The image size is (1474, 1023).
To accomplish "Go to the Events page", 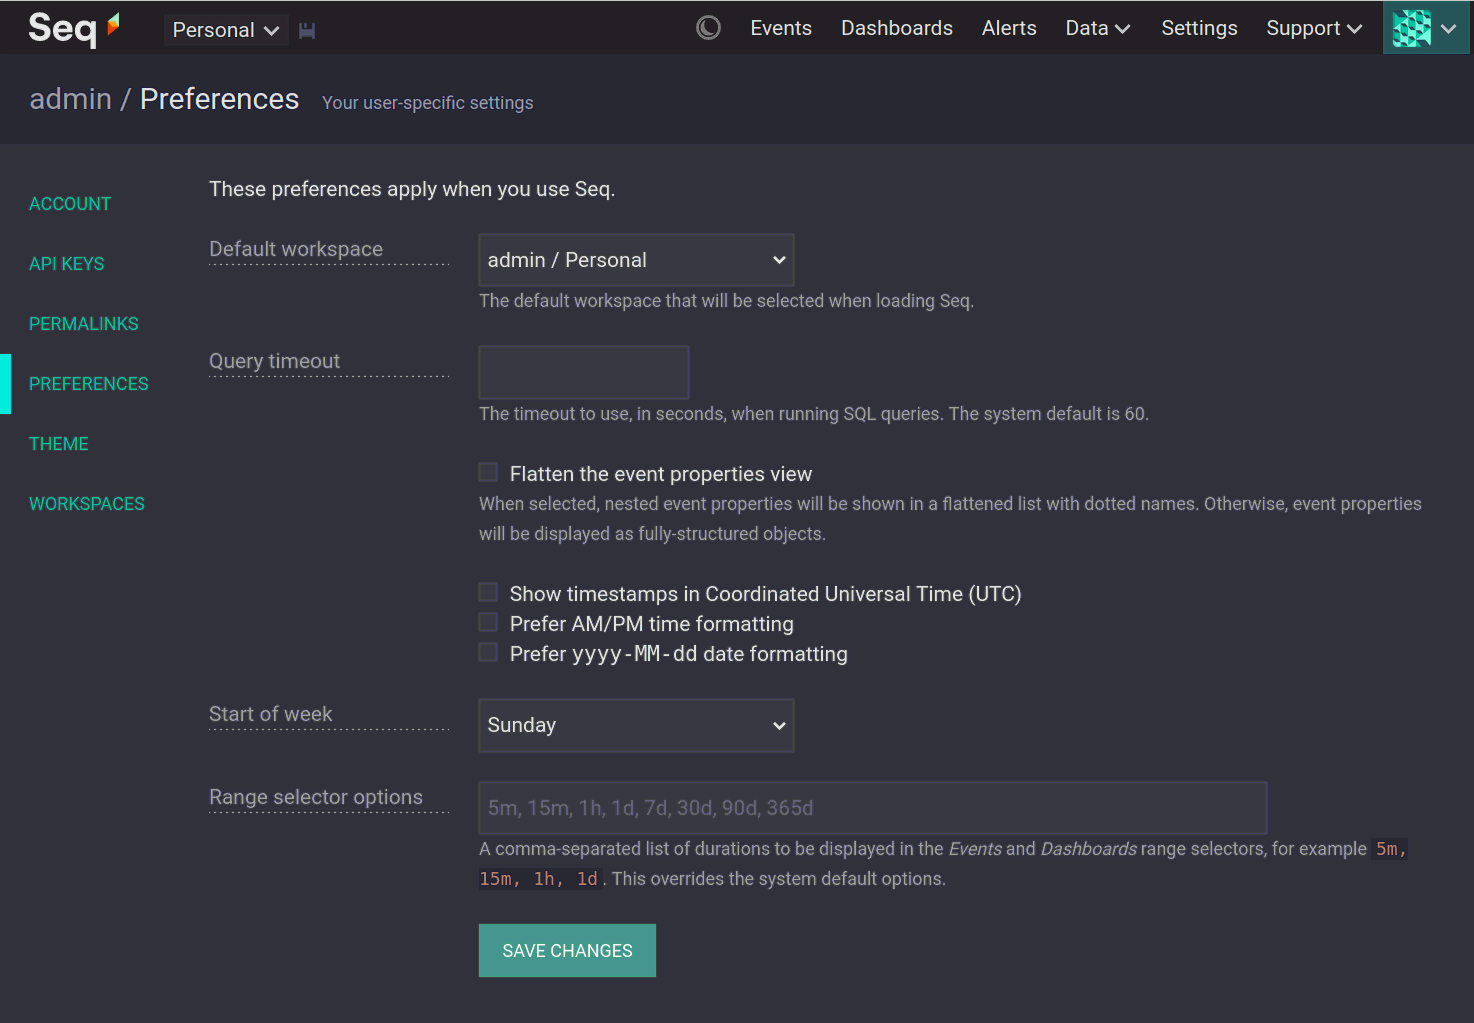I will click(x=781, y=28).
